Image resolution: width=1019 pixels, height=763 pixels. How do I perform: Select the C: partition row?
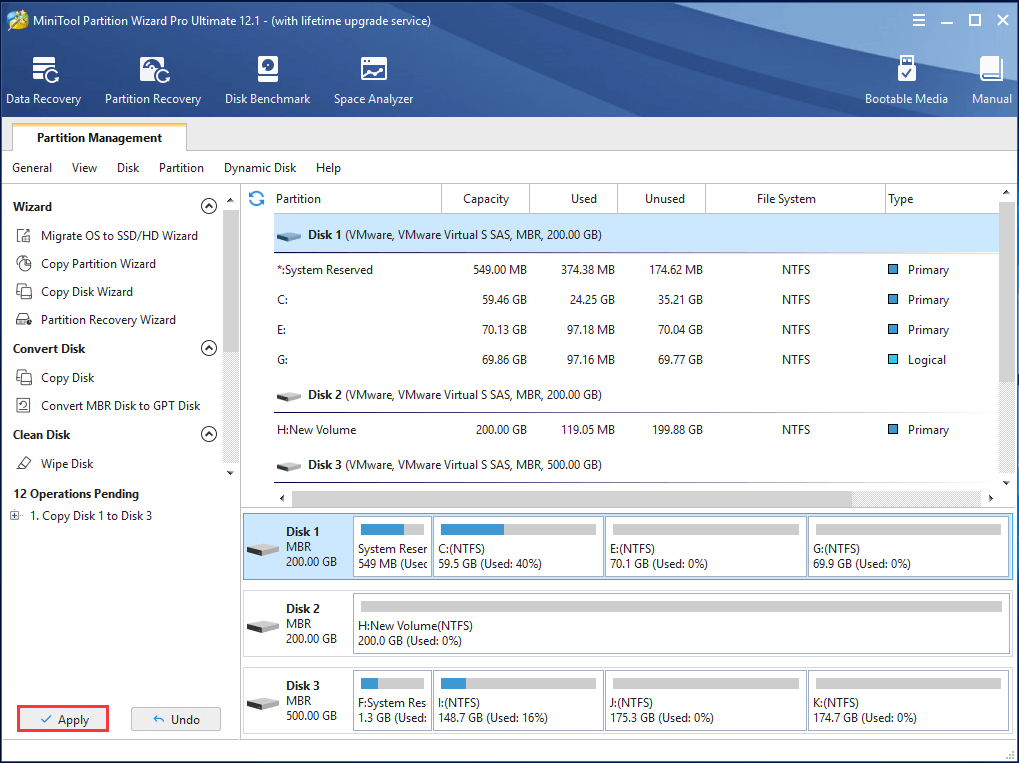636,300
